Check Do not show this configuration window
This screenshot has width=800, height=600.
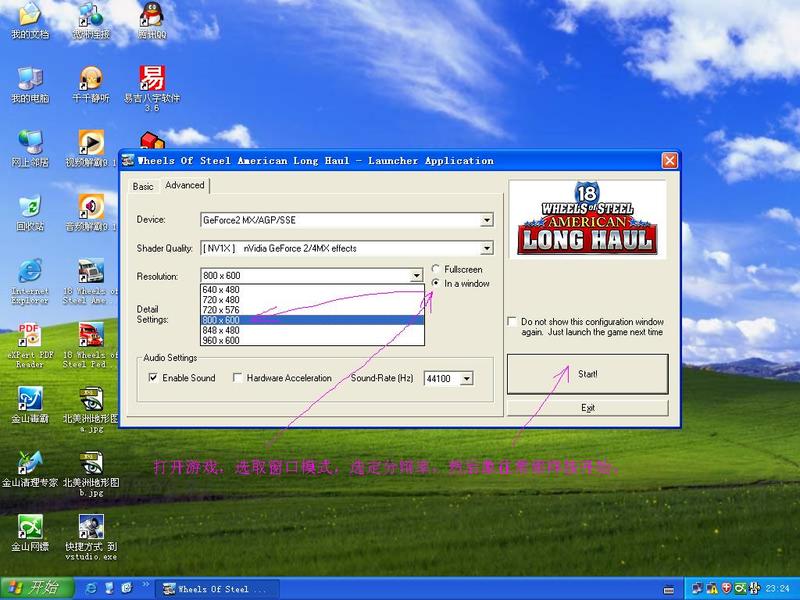513,322
